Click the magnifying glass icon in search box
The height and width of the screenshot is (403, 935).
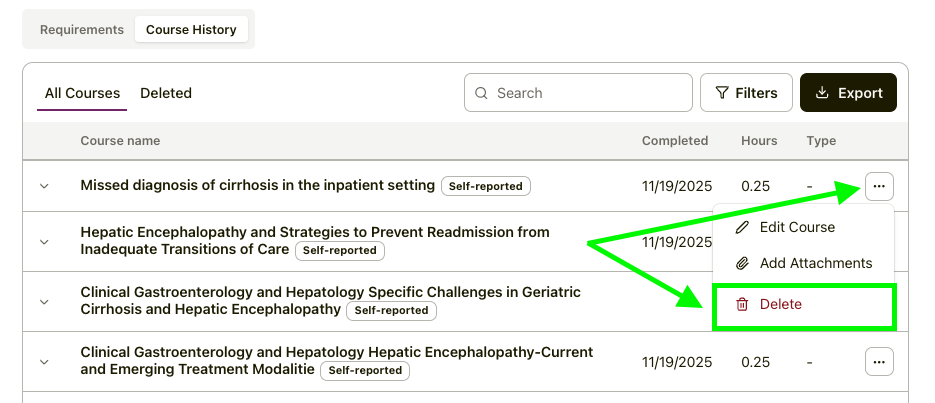tap(482, 93)
